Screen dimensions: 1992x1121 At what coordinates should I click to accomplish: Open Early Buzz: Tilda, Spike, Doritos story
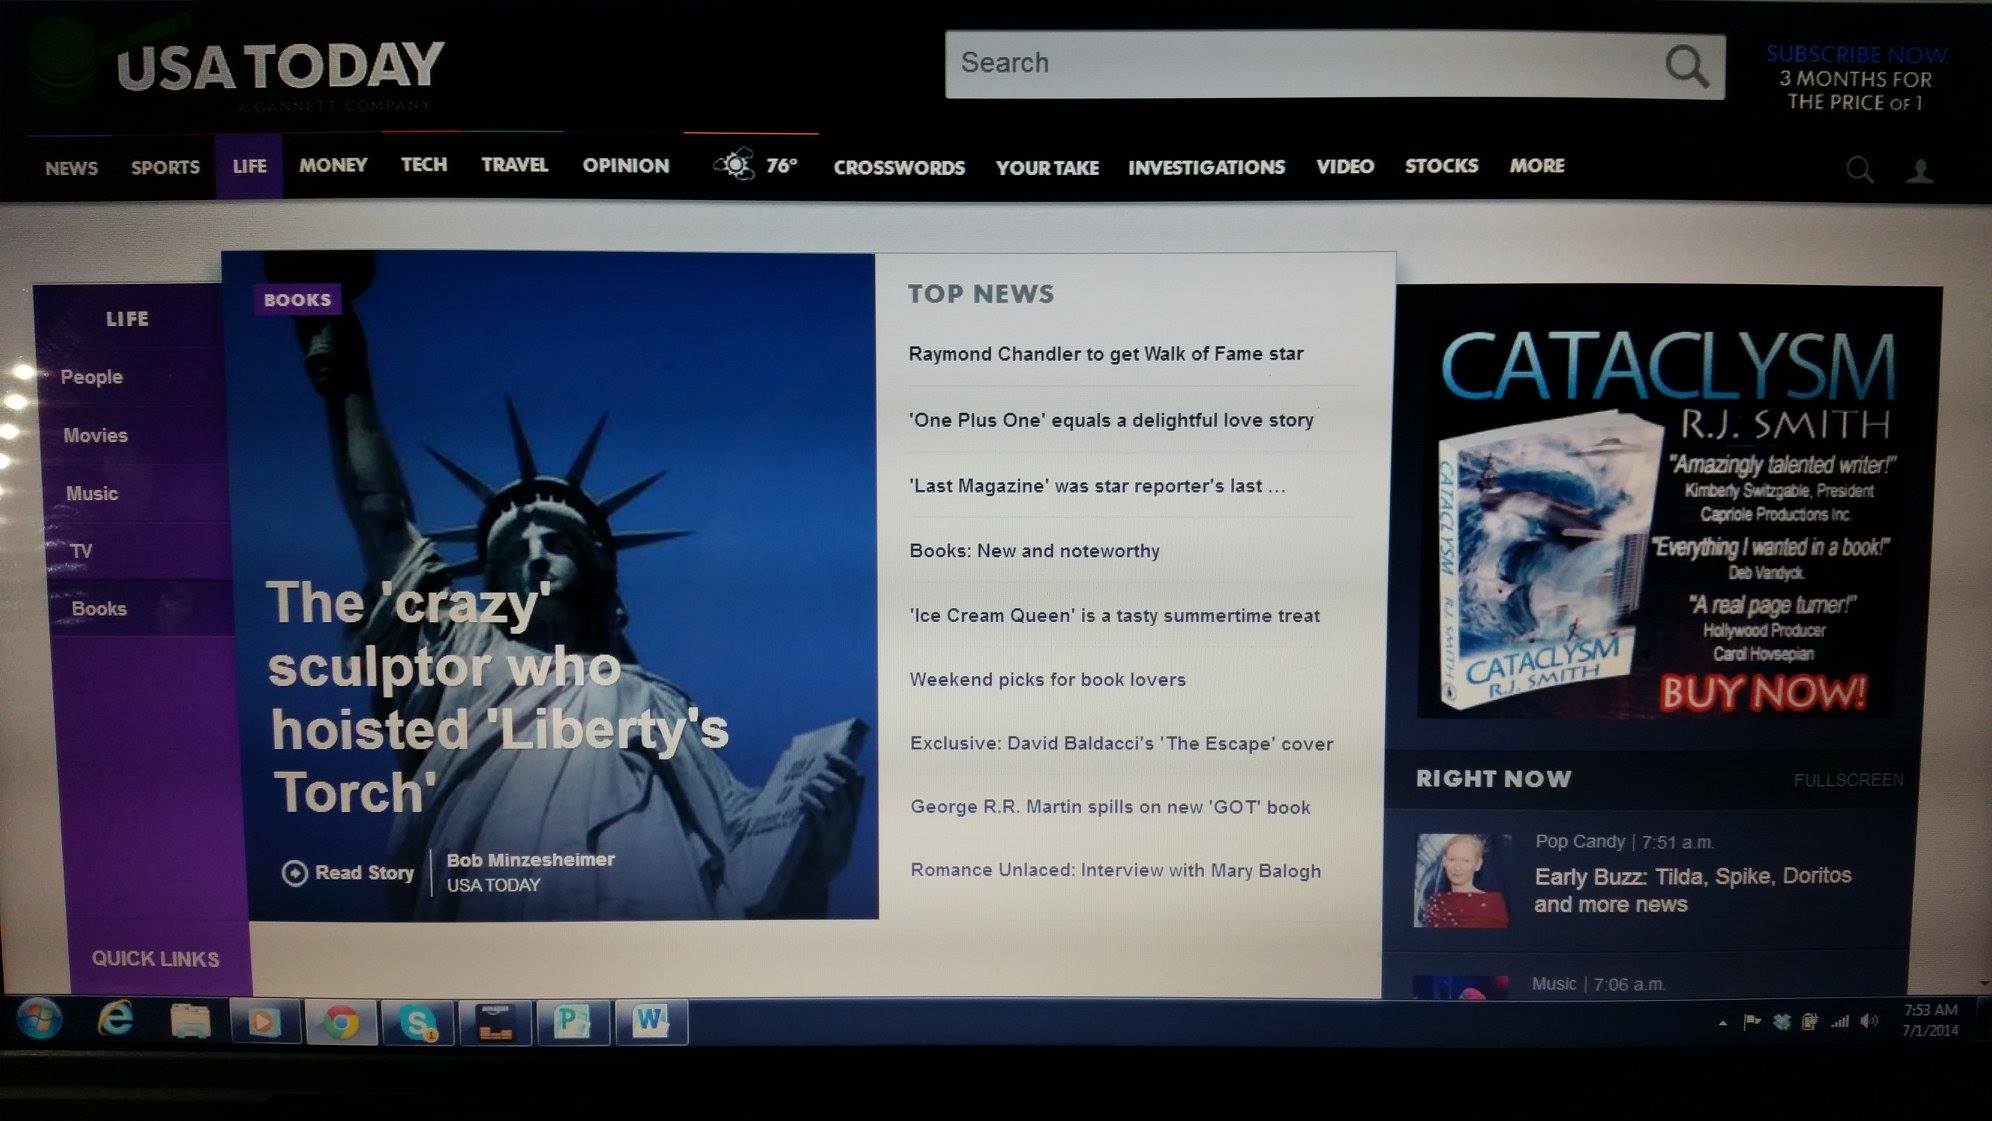pyautogui.click(x=1692, y=890)
